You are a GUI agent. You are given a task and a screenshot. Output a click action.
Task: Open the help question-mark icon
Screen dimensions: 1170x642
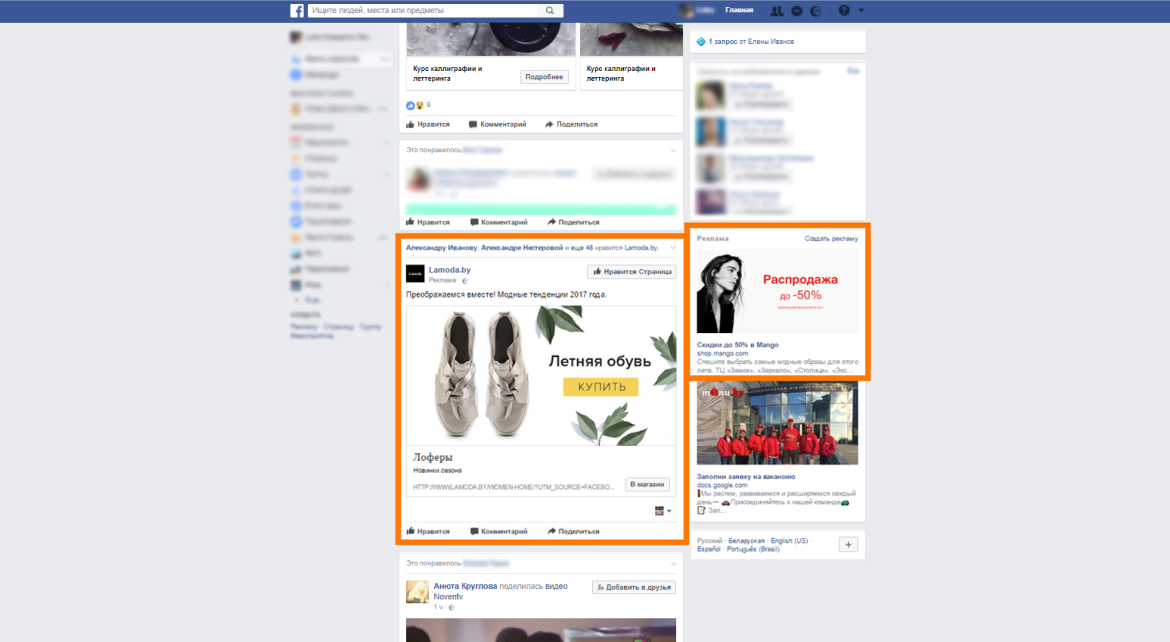844,10
